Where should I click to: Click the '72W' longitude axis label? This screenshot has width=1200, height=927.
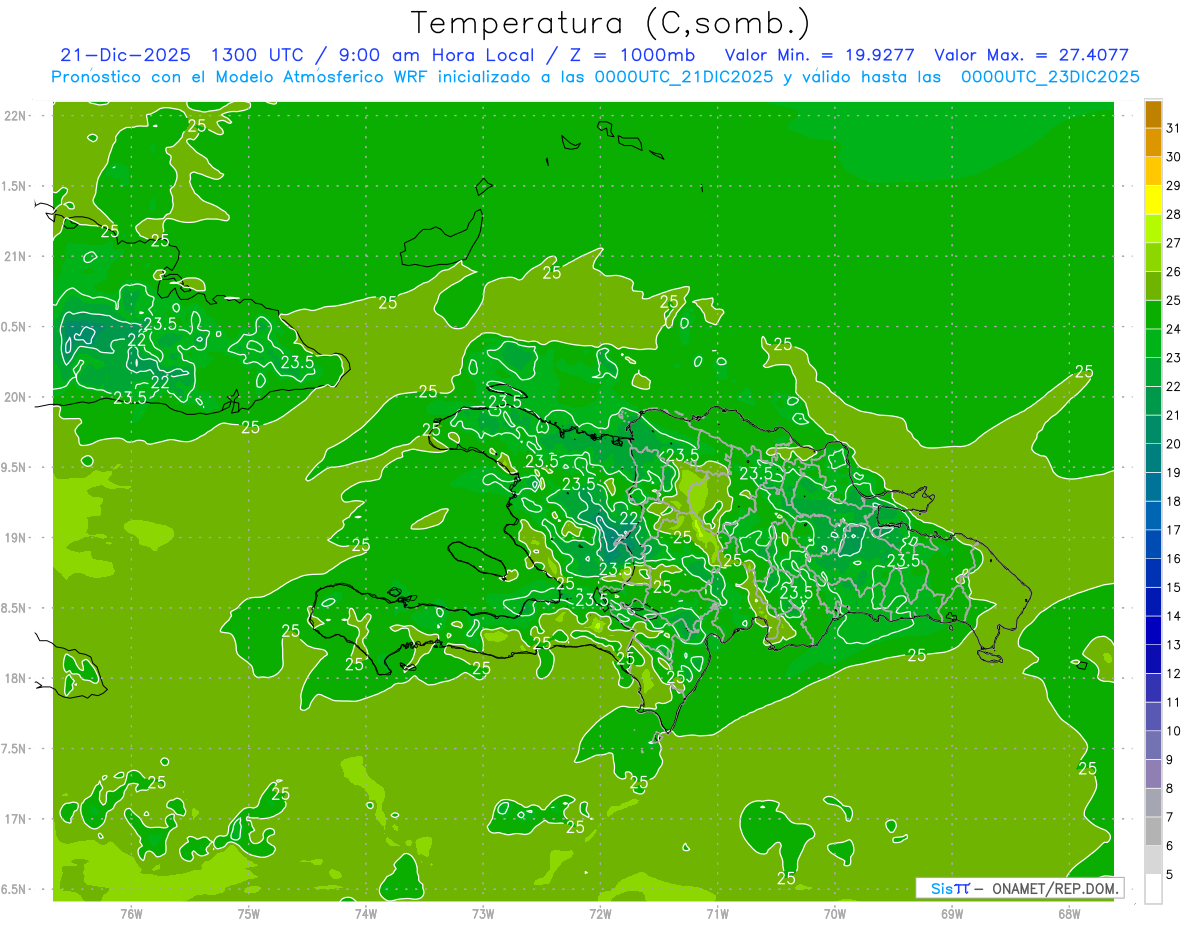[600, 913]
